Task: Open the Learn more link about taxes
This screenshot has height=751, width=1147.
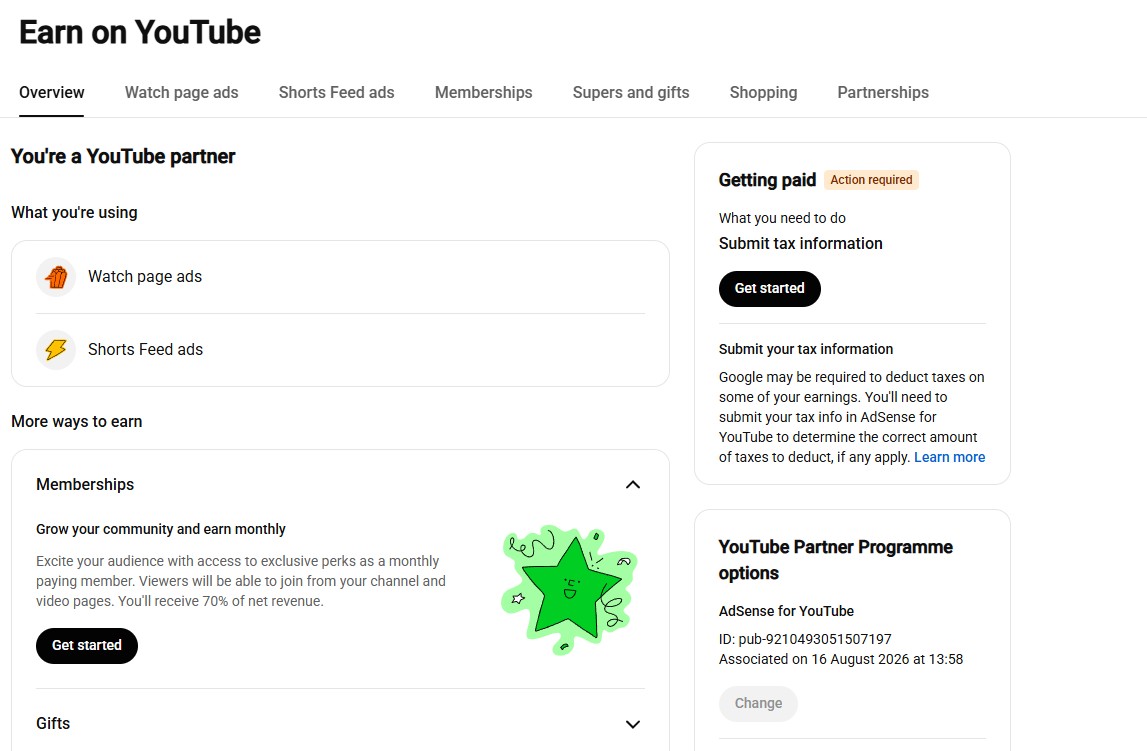Action: tap(949, 457)
